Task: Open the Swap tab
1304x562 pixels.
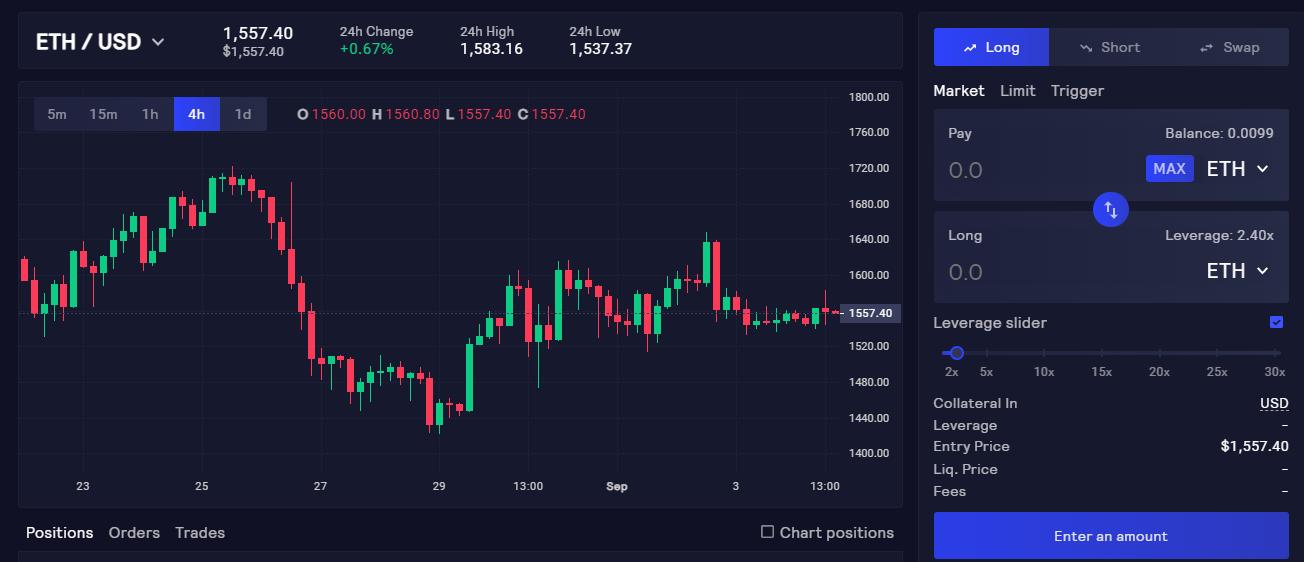Action: [x=1228, y=47]
